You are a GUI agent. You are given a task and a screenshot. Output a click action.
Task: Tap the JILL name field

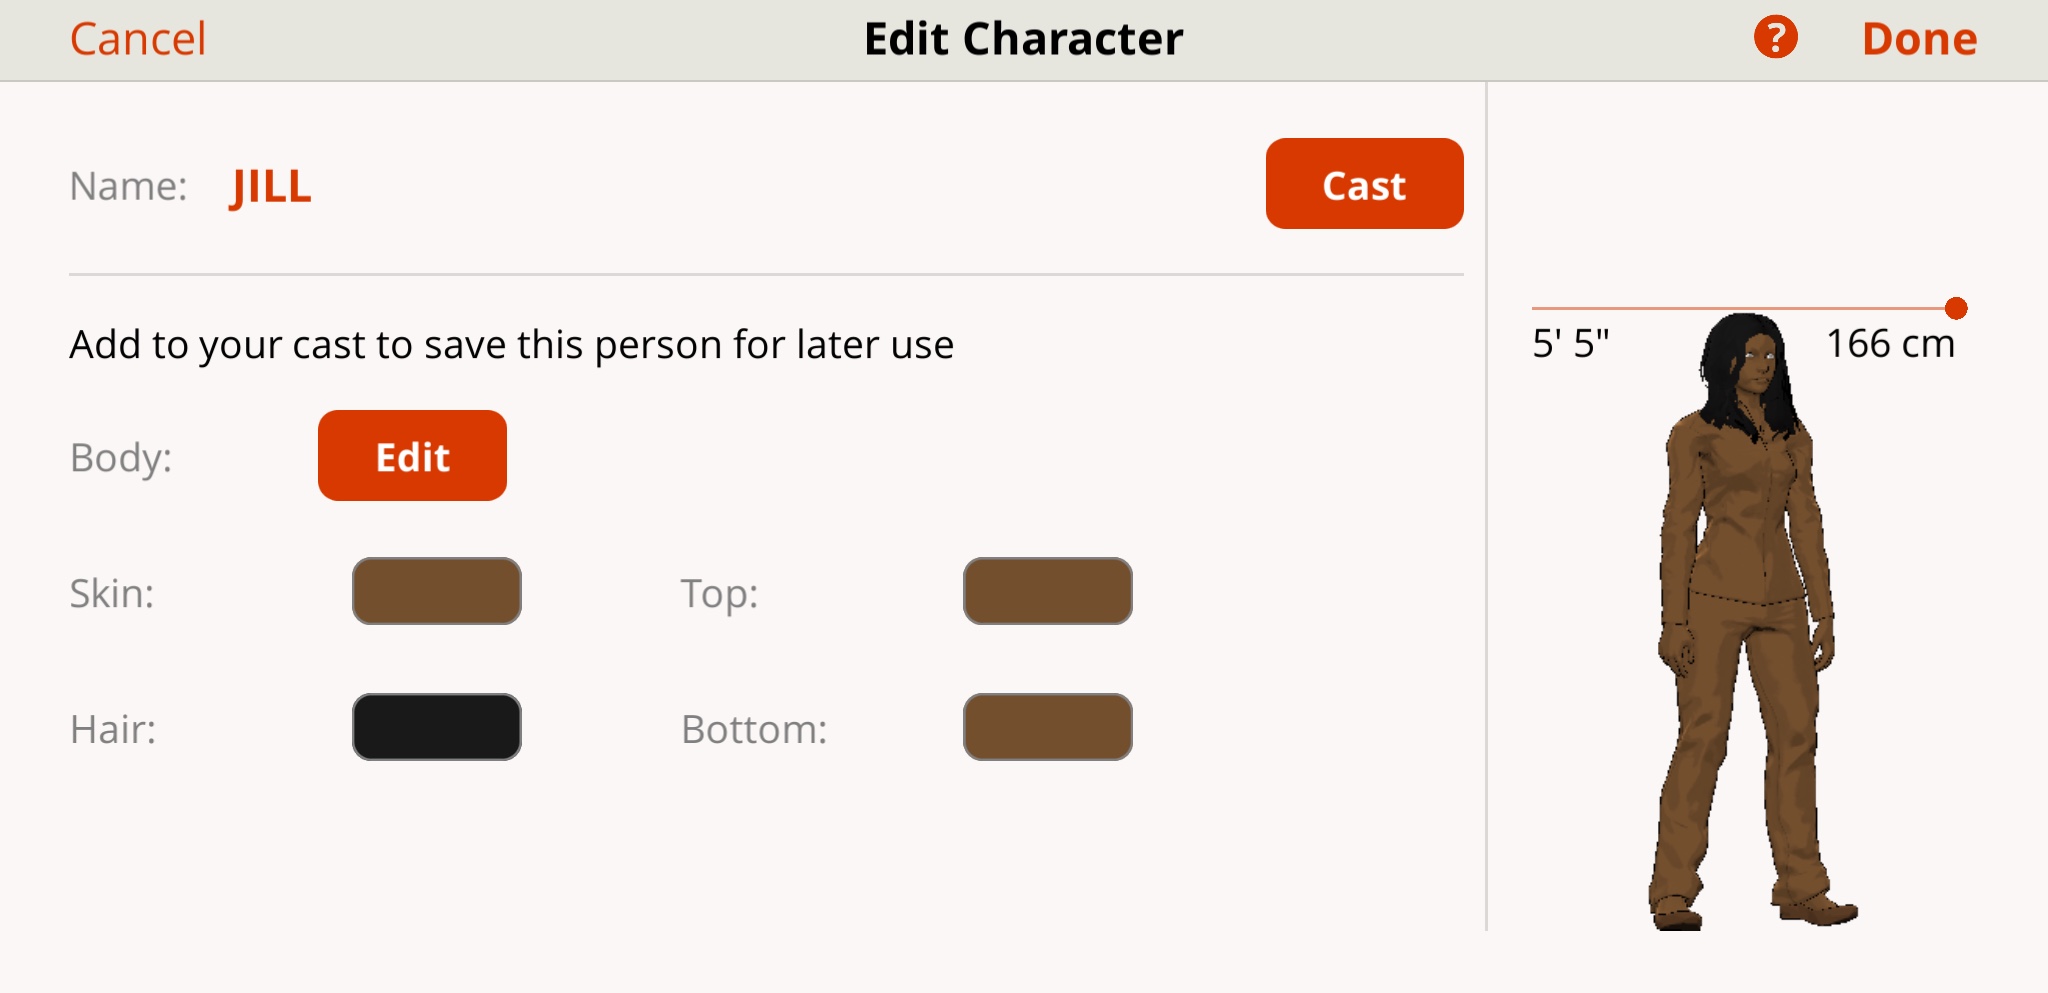[271, 187]
